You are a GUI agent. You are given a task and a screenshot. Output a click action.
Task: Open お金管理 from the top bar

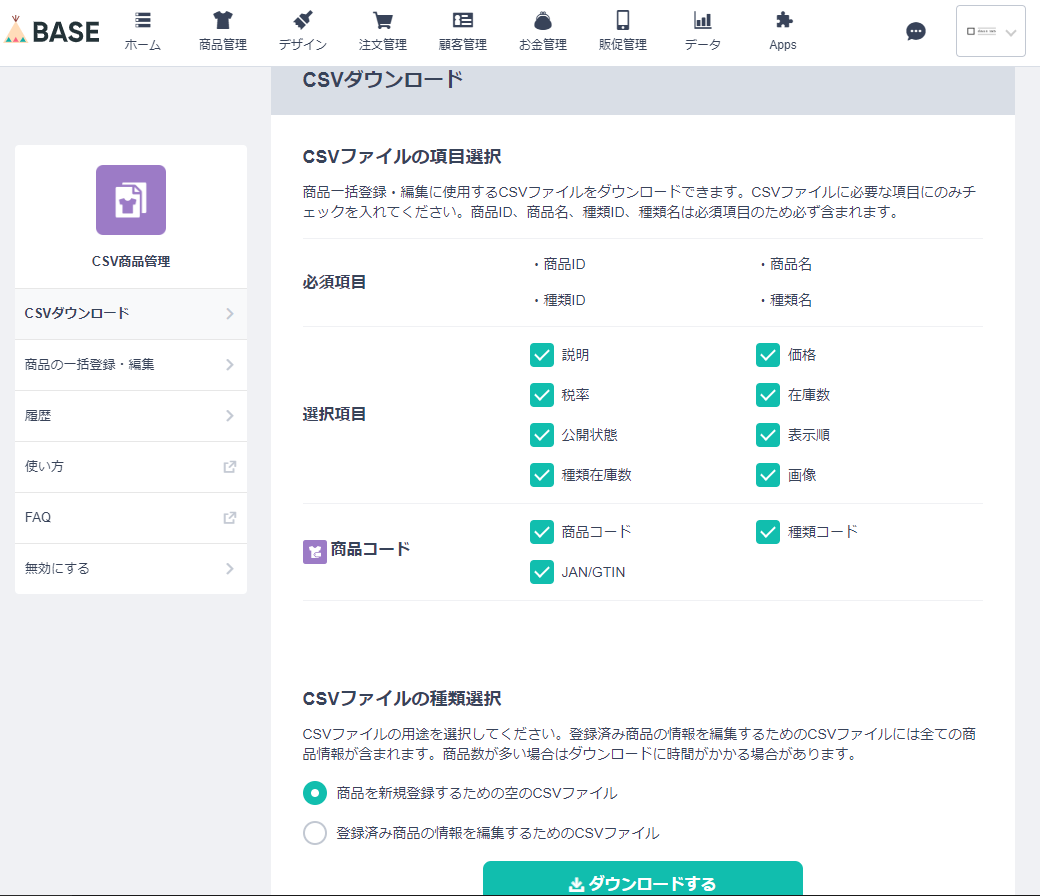[x=542, y=30]
